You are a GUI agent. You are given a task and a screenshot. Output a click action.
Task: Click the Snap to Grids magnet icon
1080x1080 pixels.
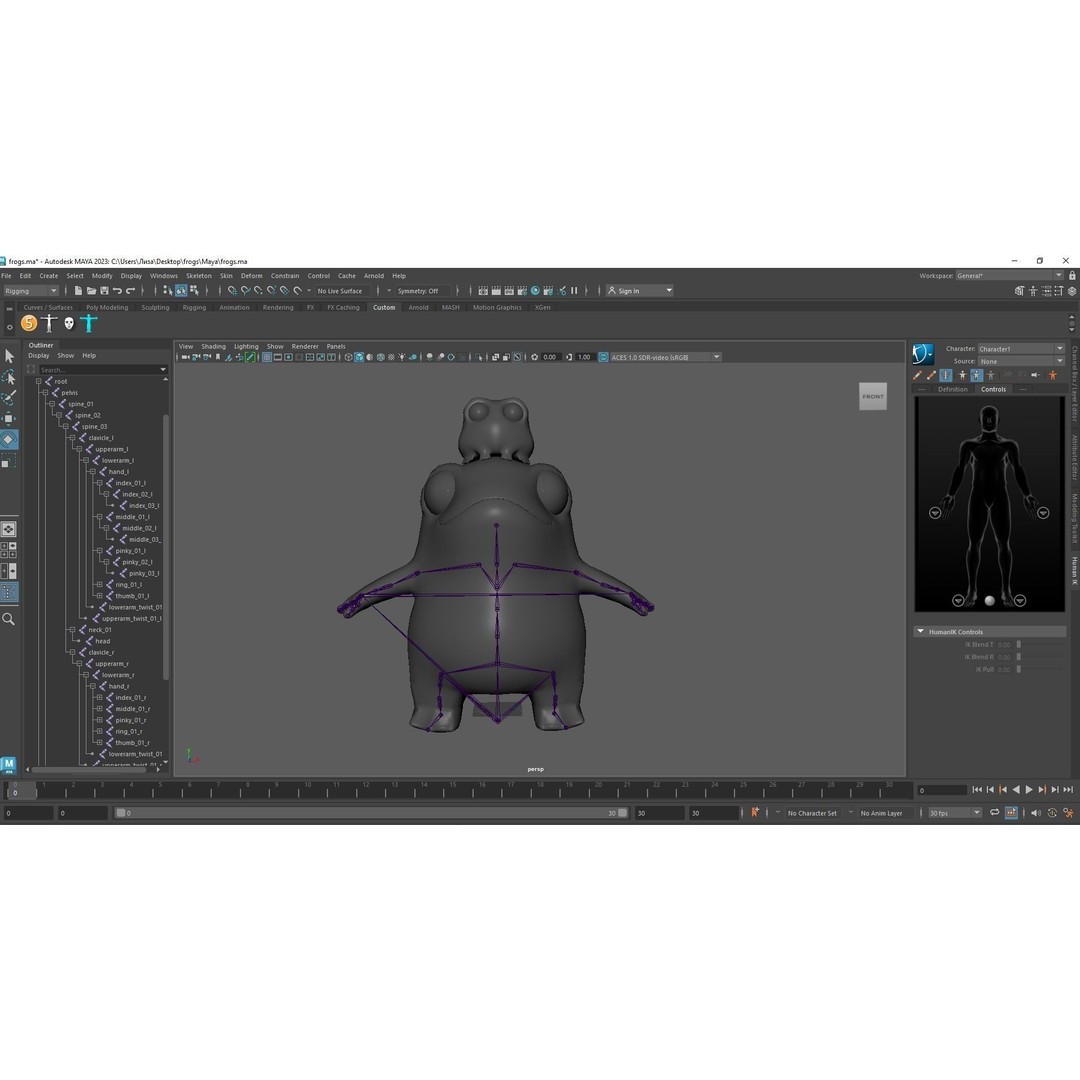coord(231,290)
